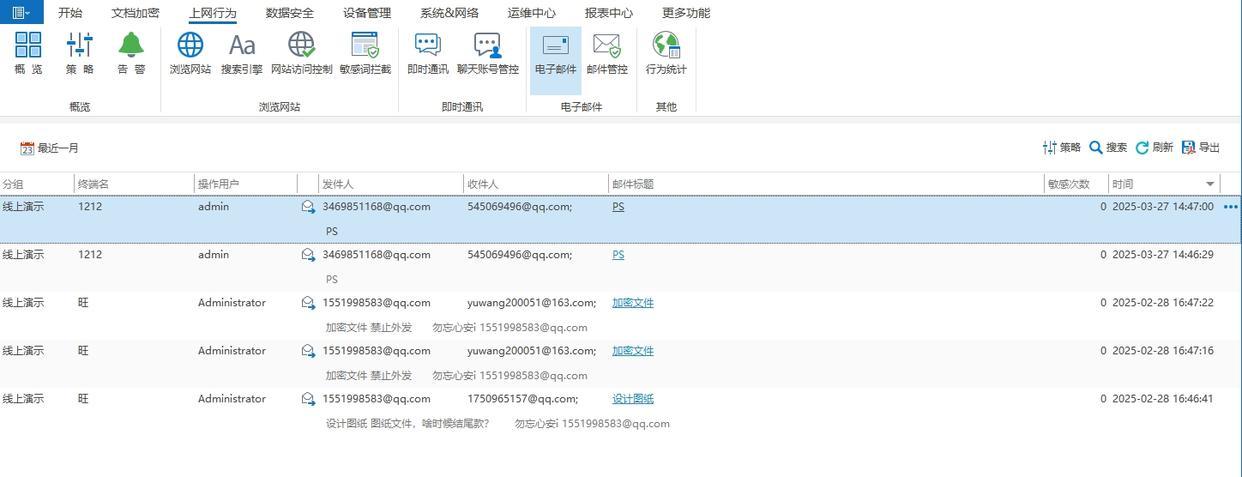Click the 时间 column sort arrow
The image size is (1242, 477).
[1210, 184]
